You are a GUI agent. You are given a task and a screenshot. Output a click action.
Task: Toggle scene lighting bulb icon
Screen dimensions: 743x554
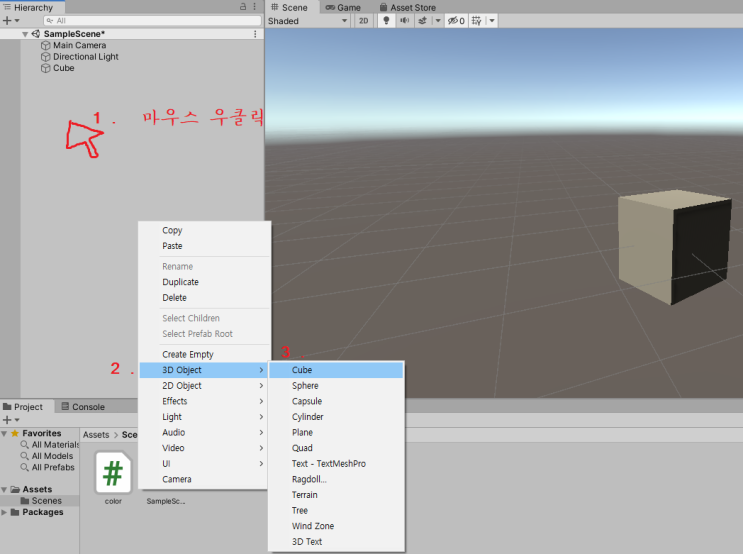[x=386, y=21]
